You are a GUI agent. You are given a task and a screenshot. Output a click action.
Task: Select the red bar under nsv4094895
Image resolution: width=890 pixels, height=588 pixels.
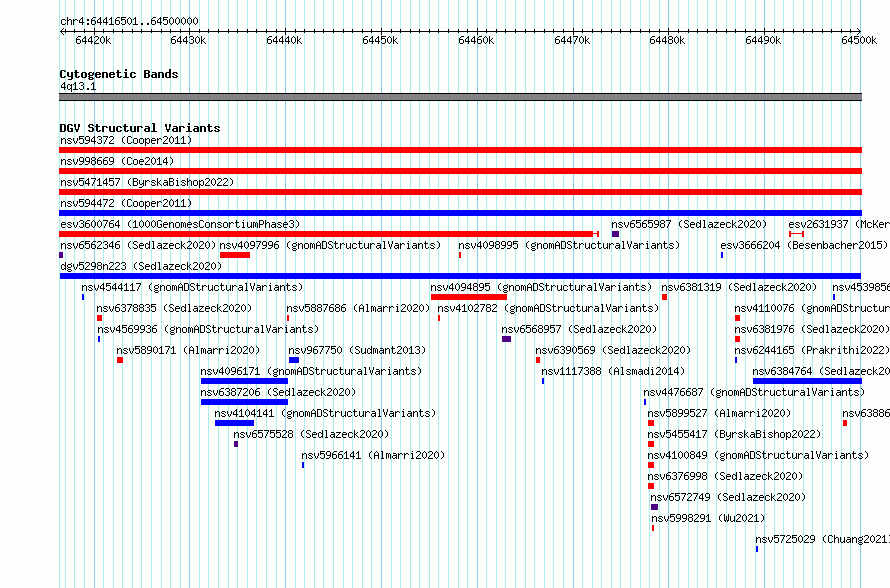[469, 297]
